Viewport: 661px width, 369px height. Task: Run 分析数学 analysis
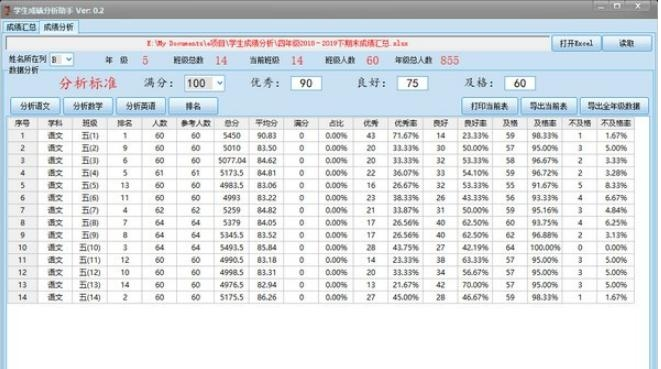coord(88,106)
